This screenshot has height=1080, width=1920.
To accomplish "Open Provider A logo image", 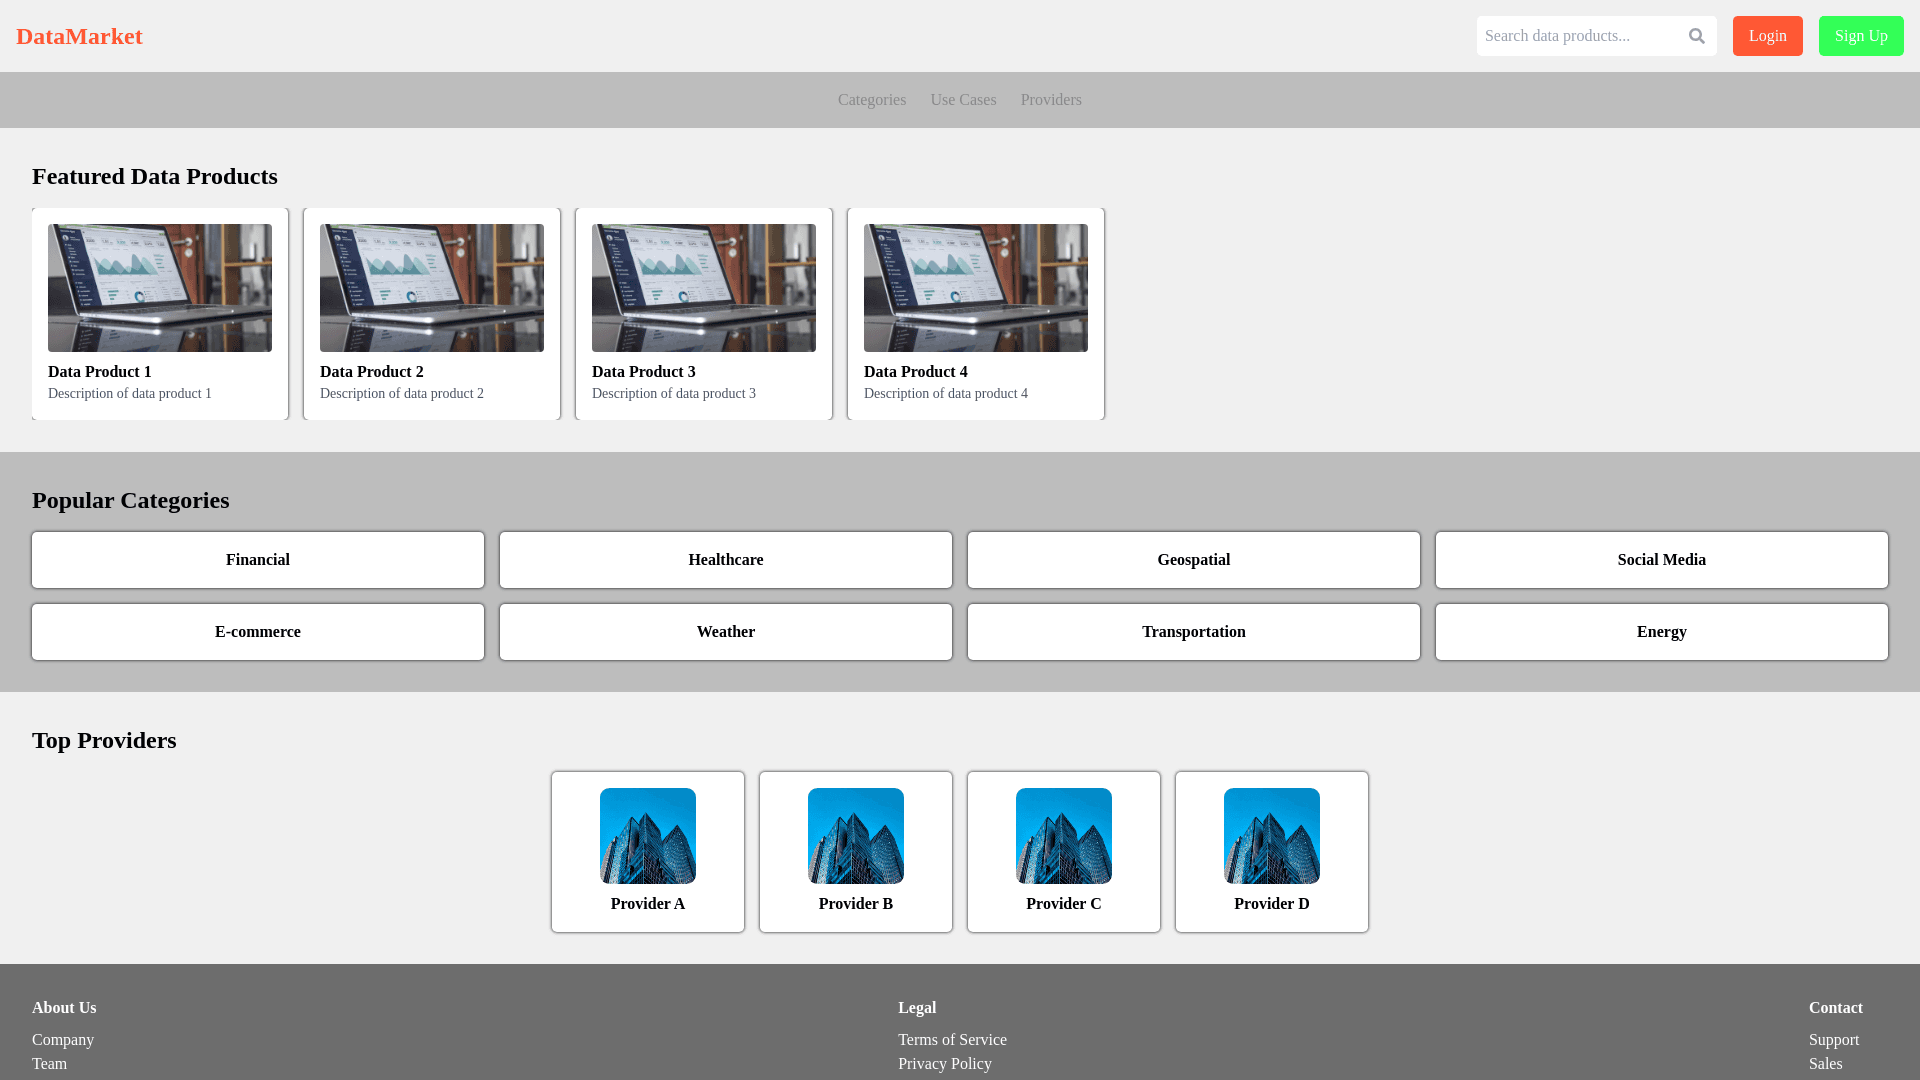I will pyautogui.click(x=648, y=836).
